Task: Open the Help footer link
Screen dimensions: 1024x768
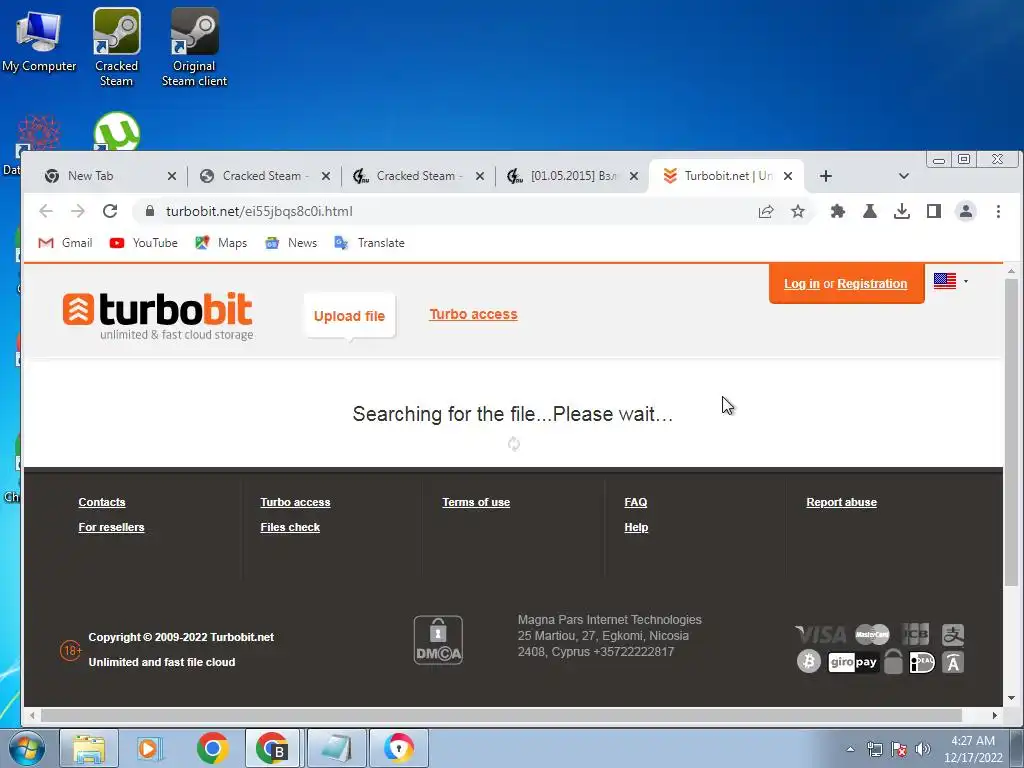Action: click(636, 527)
